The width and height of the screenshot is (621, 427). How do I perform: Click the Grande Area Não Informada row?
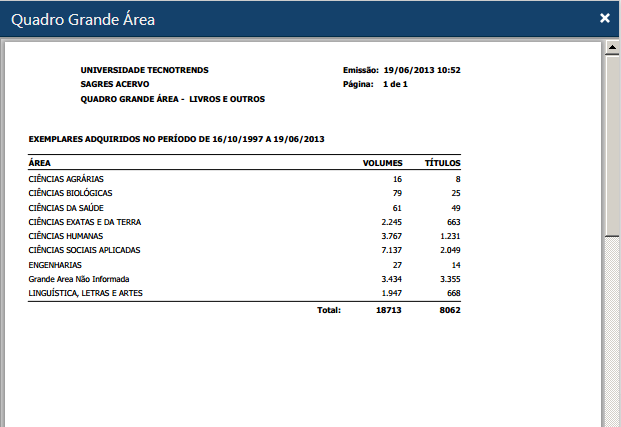coord(79,278)
